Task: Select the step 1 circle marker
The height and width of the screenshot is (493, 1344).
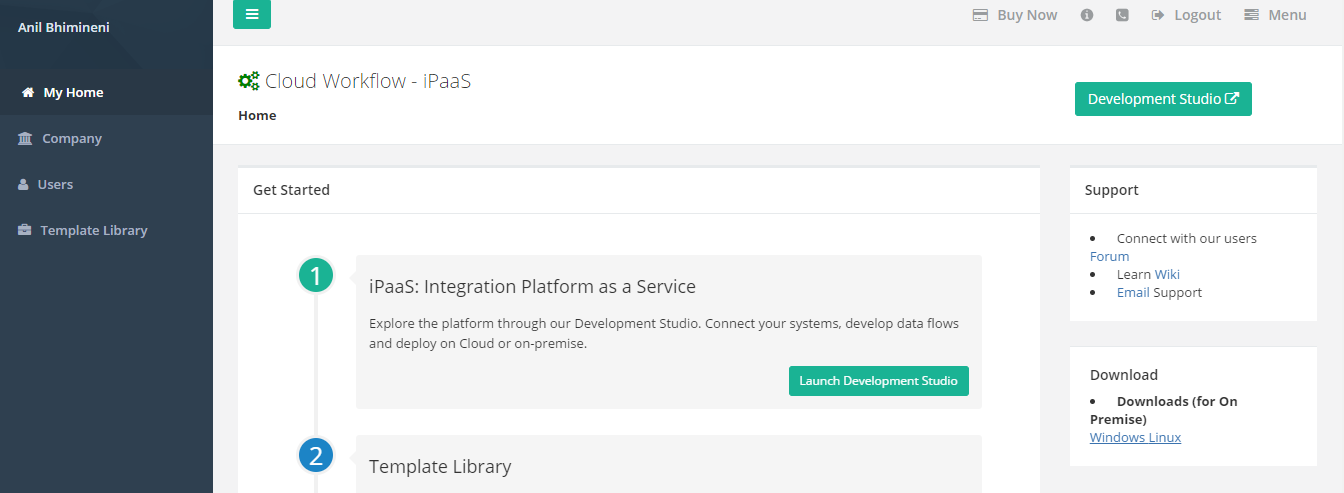Action: (316, 275)
